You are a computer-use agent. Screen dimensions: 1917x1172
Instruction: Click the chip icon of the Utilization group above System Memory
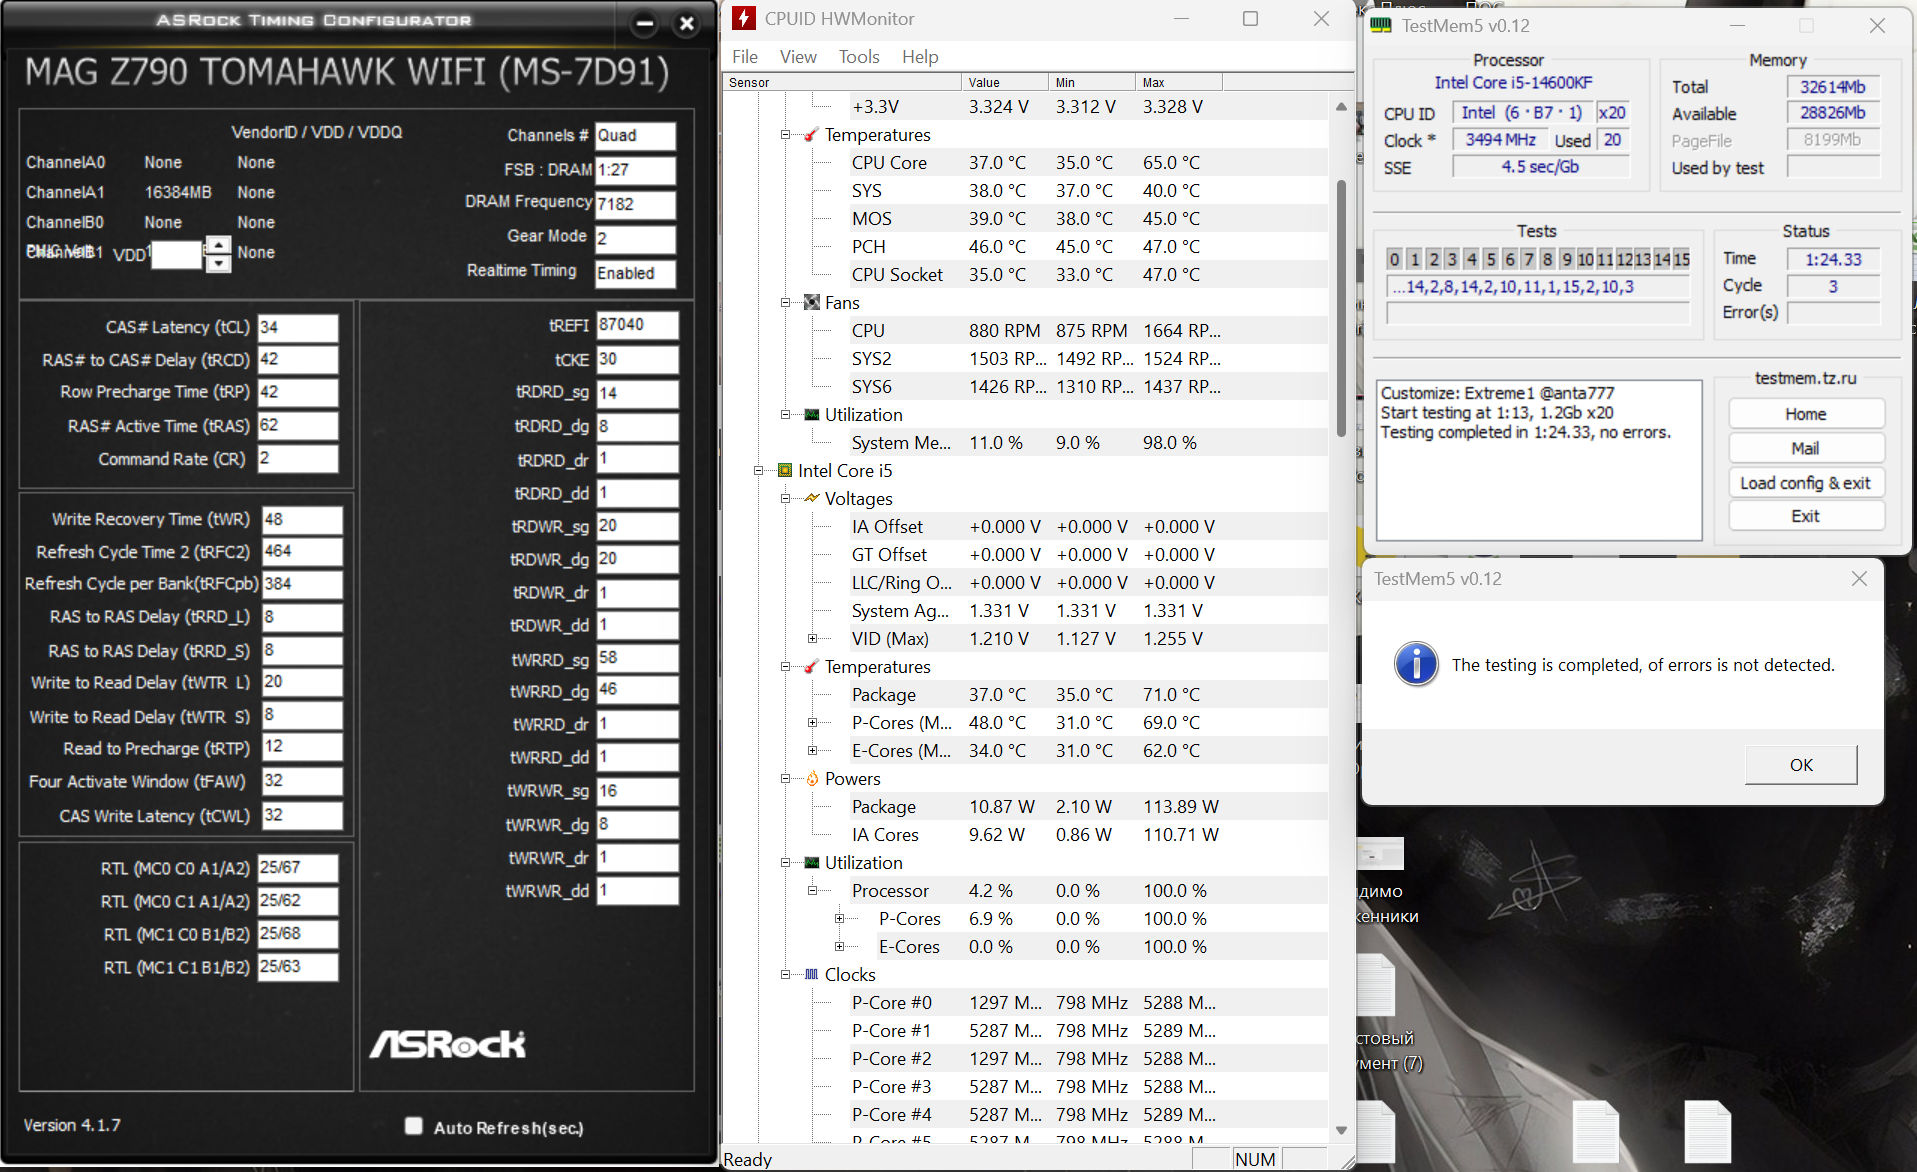click(x=812, y=415)
